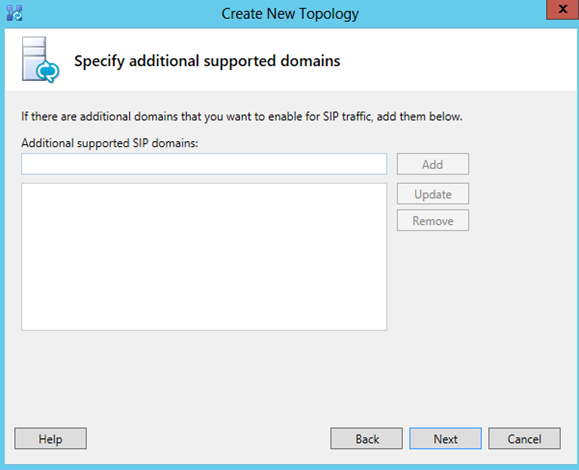Close the Create New Topology dialog
Screen dimensions: 579x470
pyautogui.click(x=562, y=9)
